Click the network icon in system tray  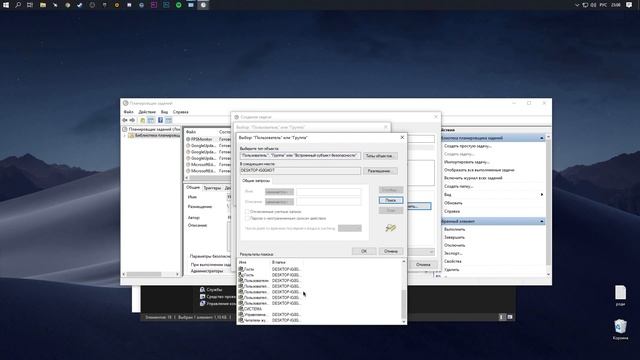point(585,5)
